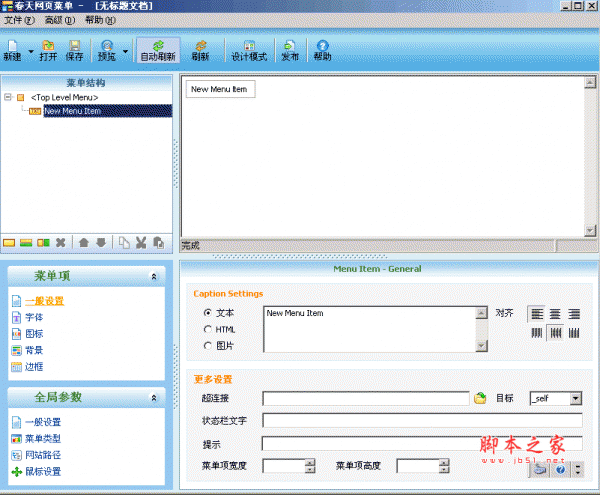Screen dimensions: 600x495
Task: Collapse the Top Level Menu tree node
Action: click(x=8, y=97)
